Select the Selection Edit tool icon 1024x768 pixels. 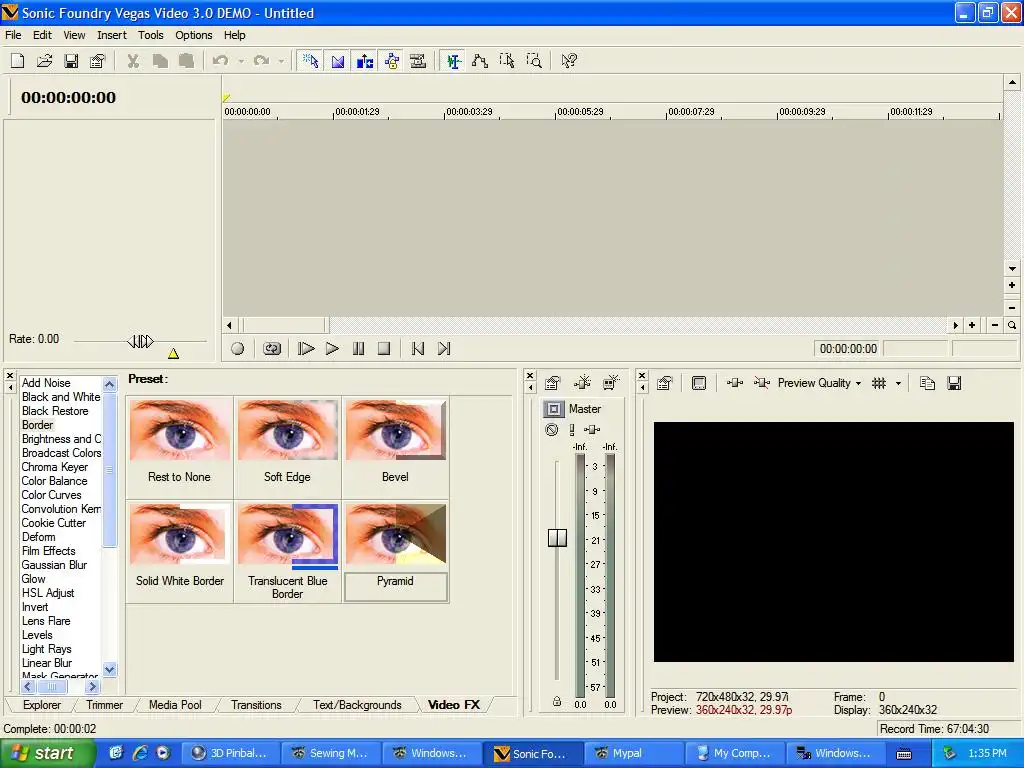point(507,61)
